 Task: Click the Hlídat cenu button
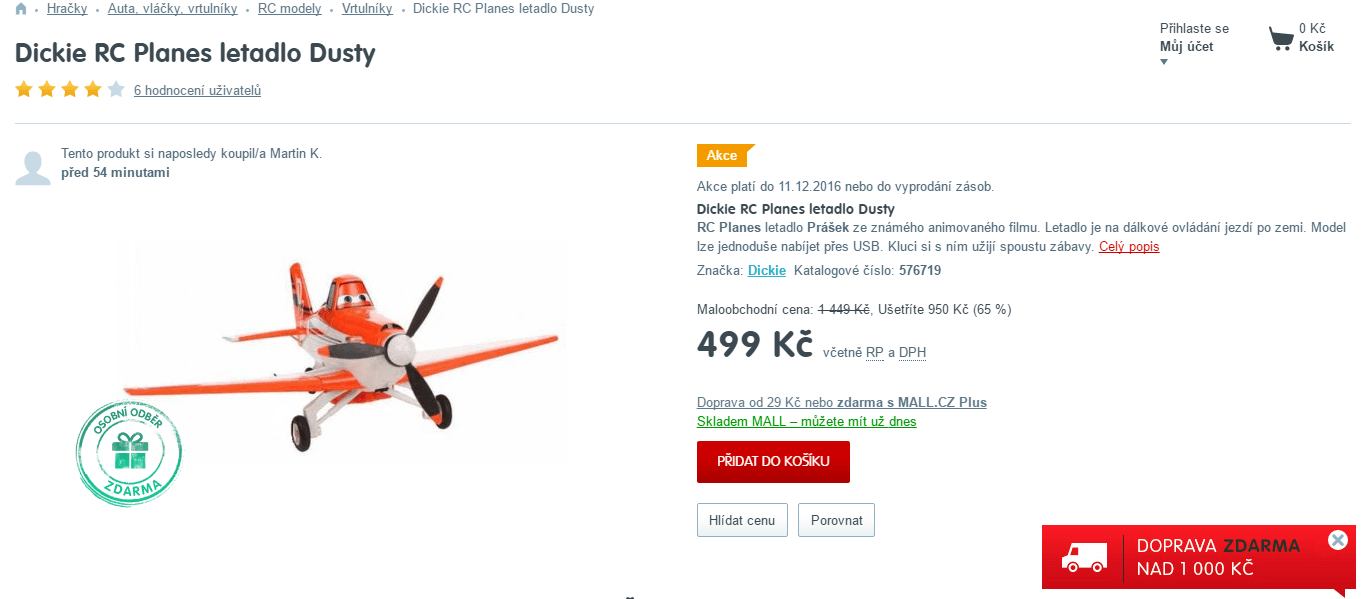[742, 520]
